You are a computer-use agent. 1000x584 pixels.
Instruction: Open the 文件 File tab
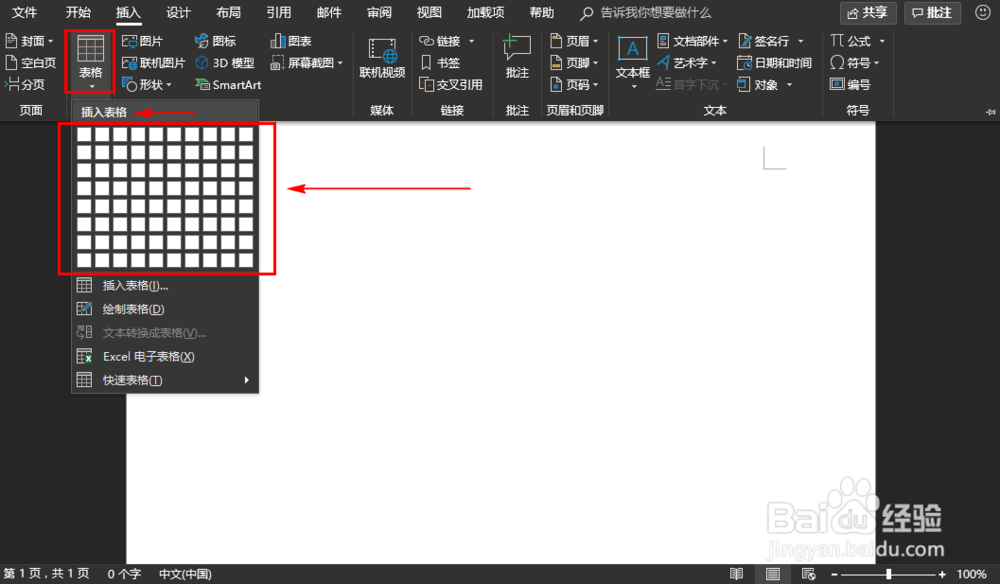tap(25, 12)
